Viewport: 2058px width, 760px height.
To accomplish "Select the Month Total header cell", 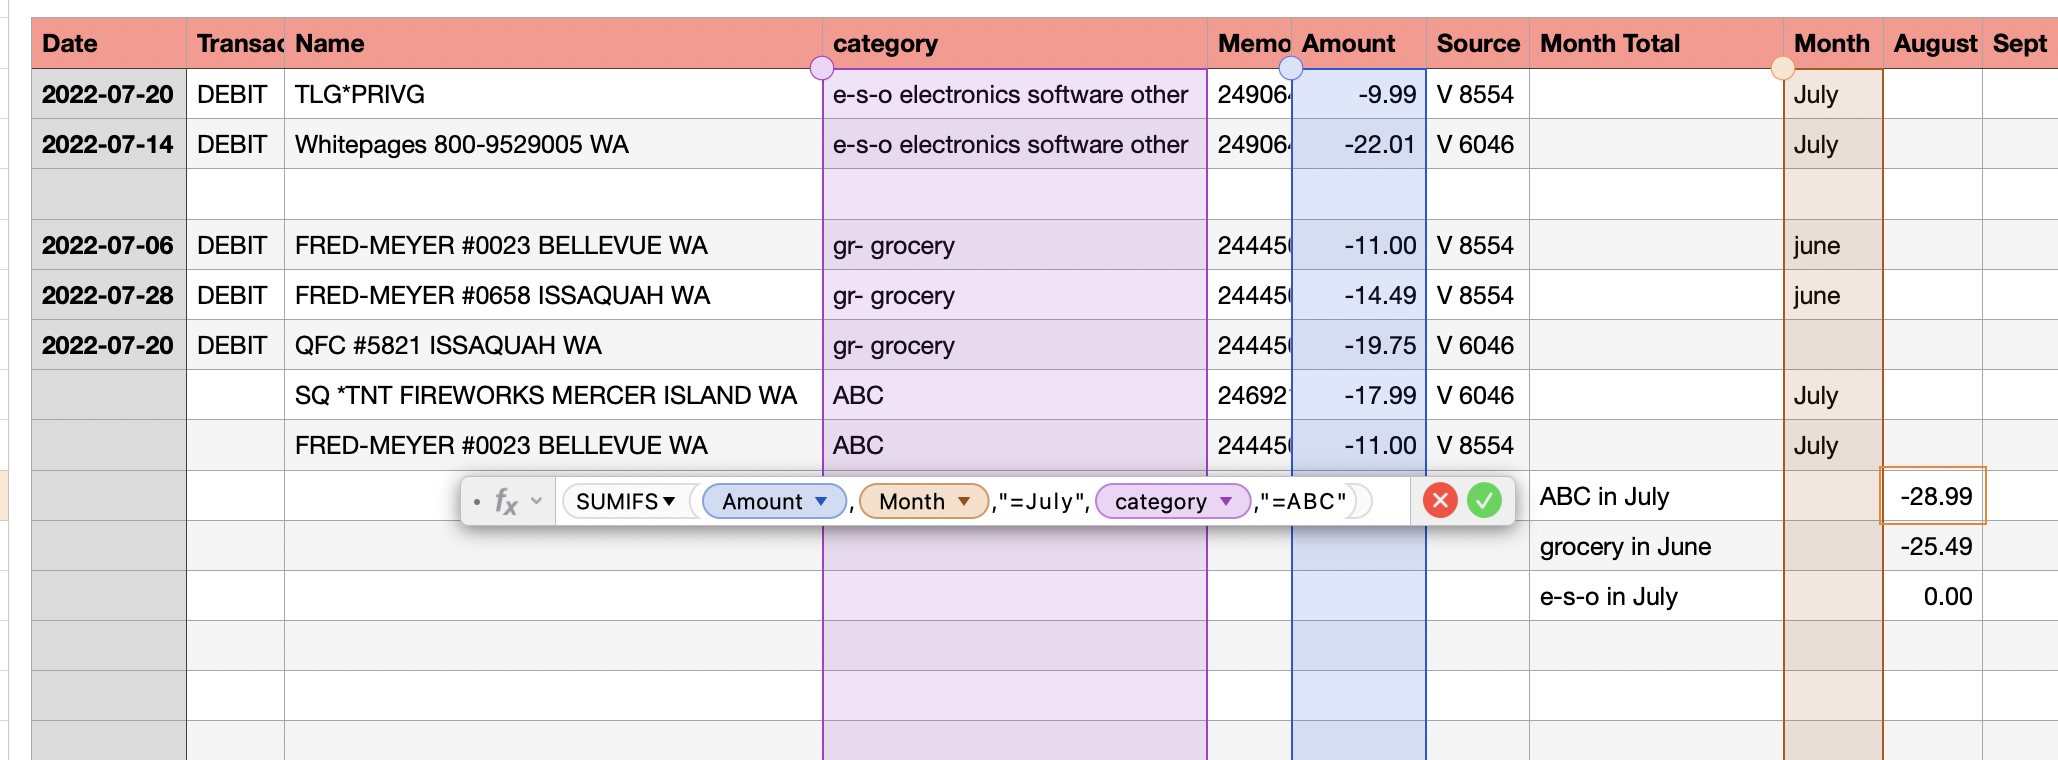I will coord(1654,44).
